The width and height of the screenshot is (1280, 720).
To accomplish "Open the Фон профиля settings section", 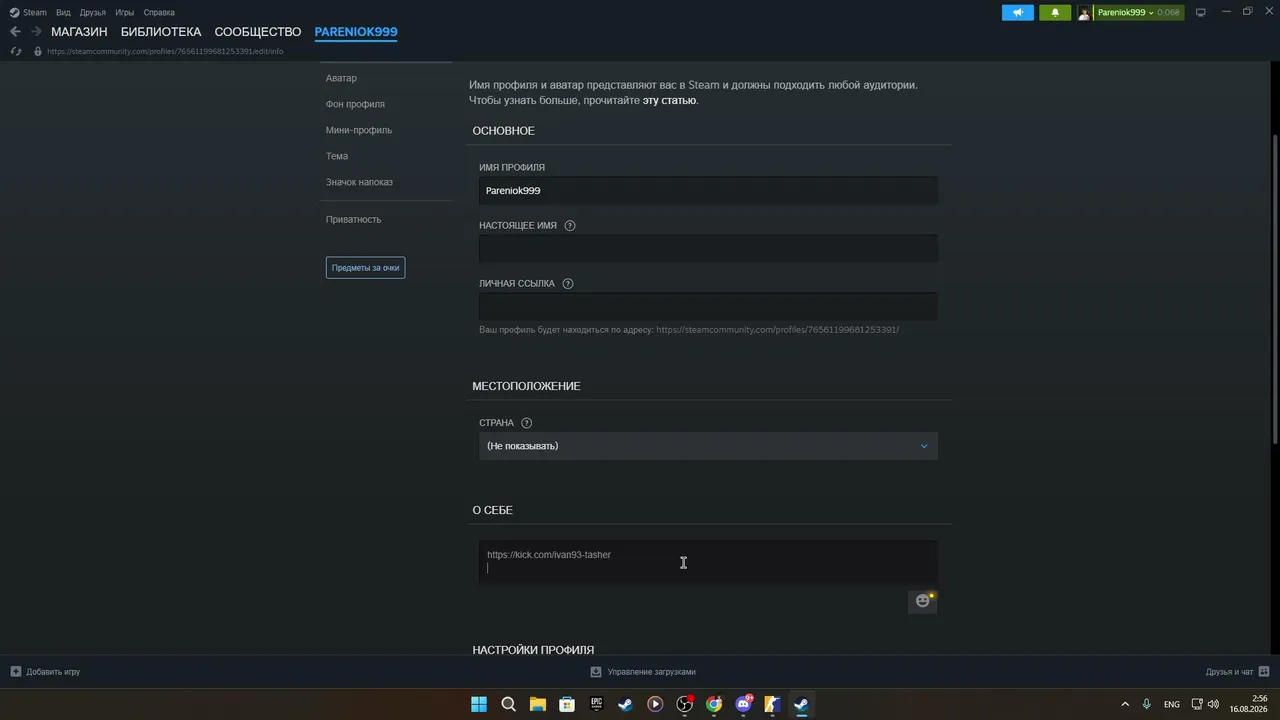I will click(x=355, y=104).
